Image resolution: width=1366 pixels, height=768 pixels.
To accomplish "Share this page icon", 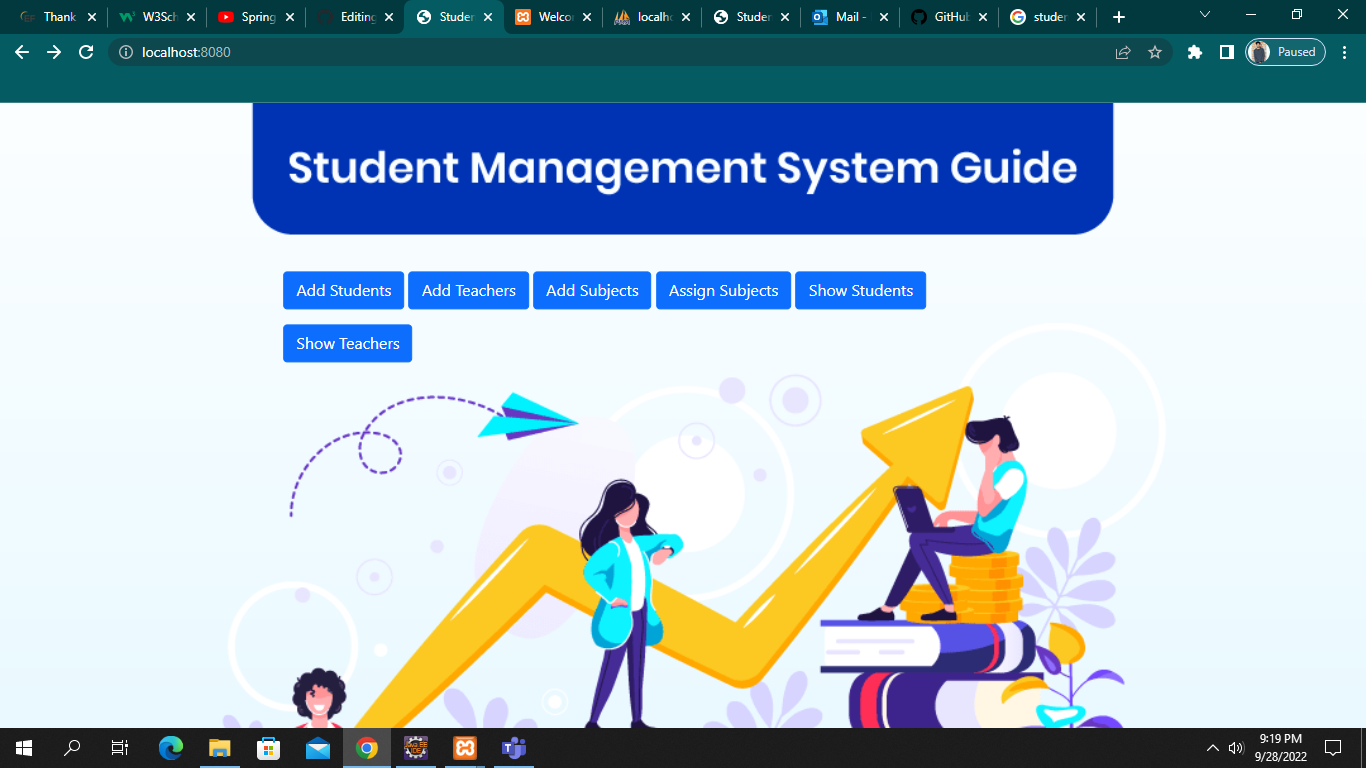I will [x=1123, y=52].
